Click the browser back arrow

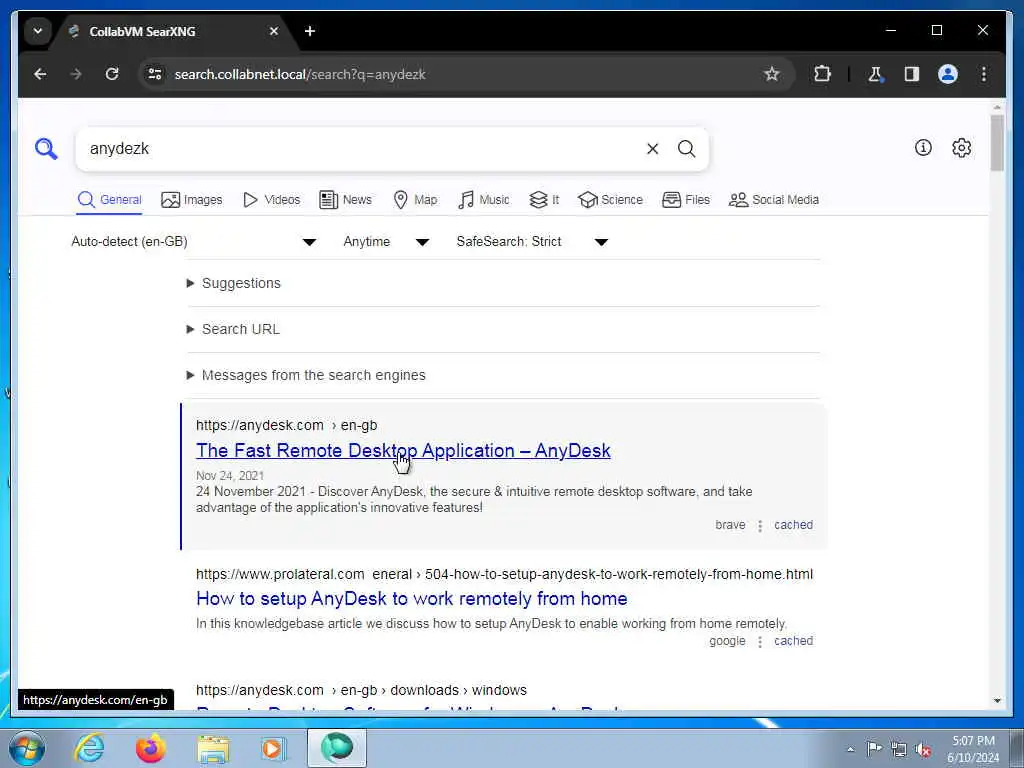40,74
